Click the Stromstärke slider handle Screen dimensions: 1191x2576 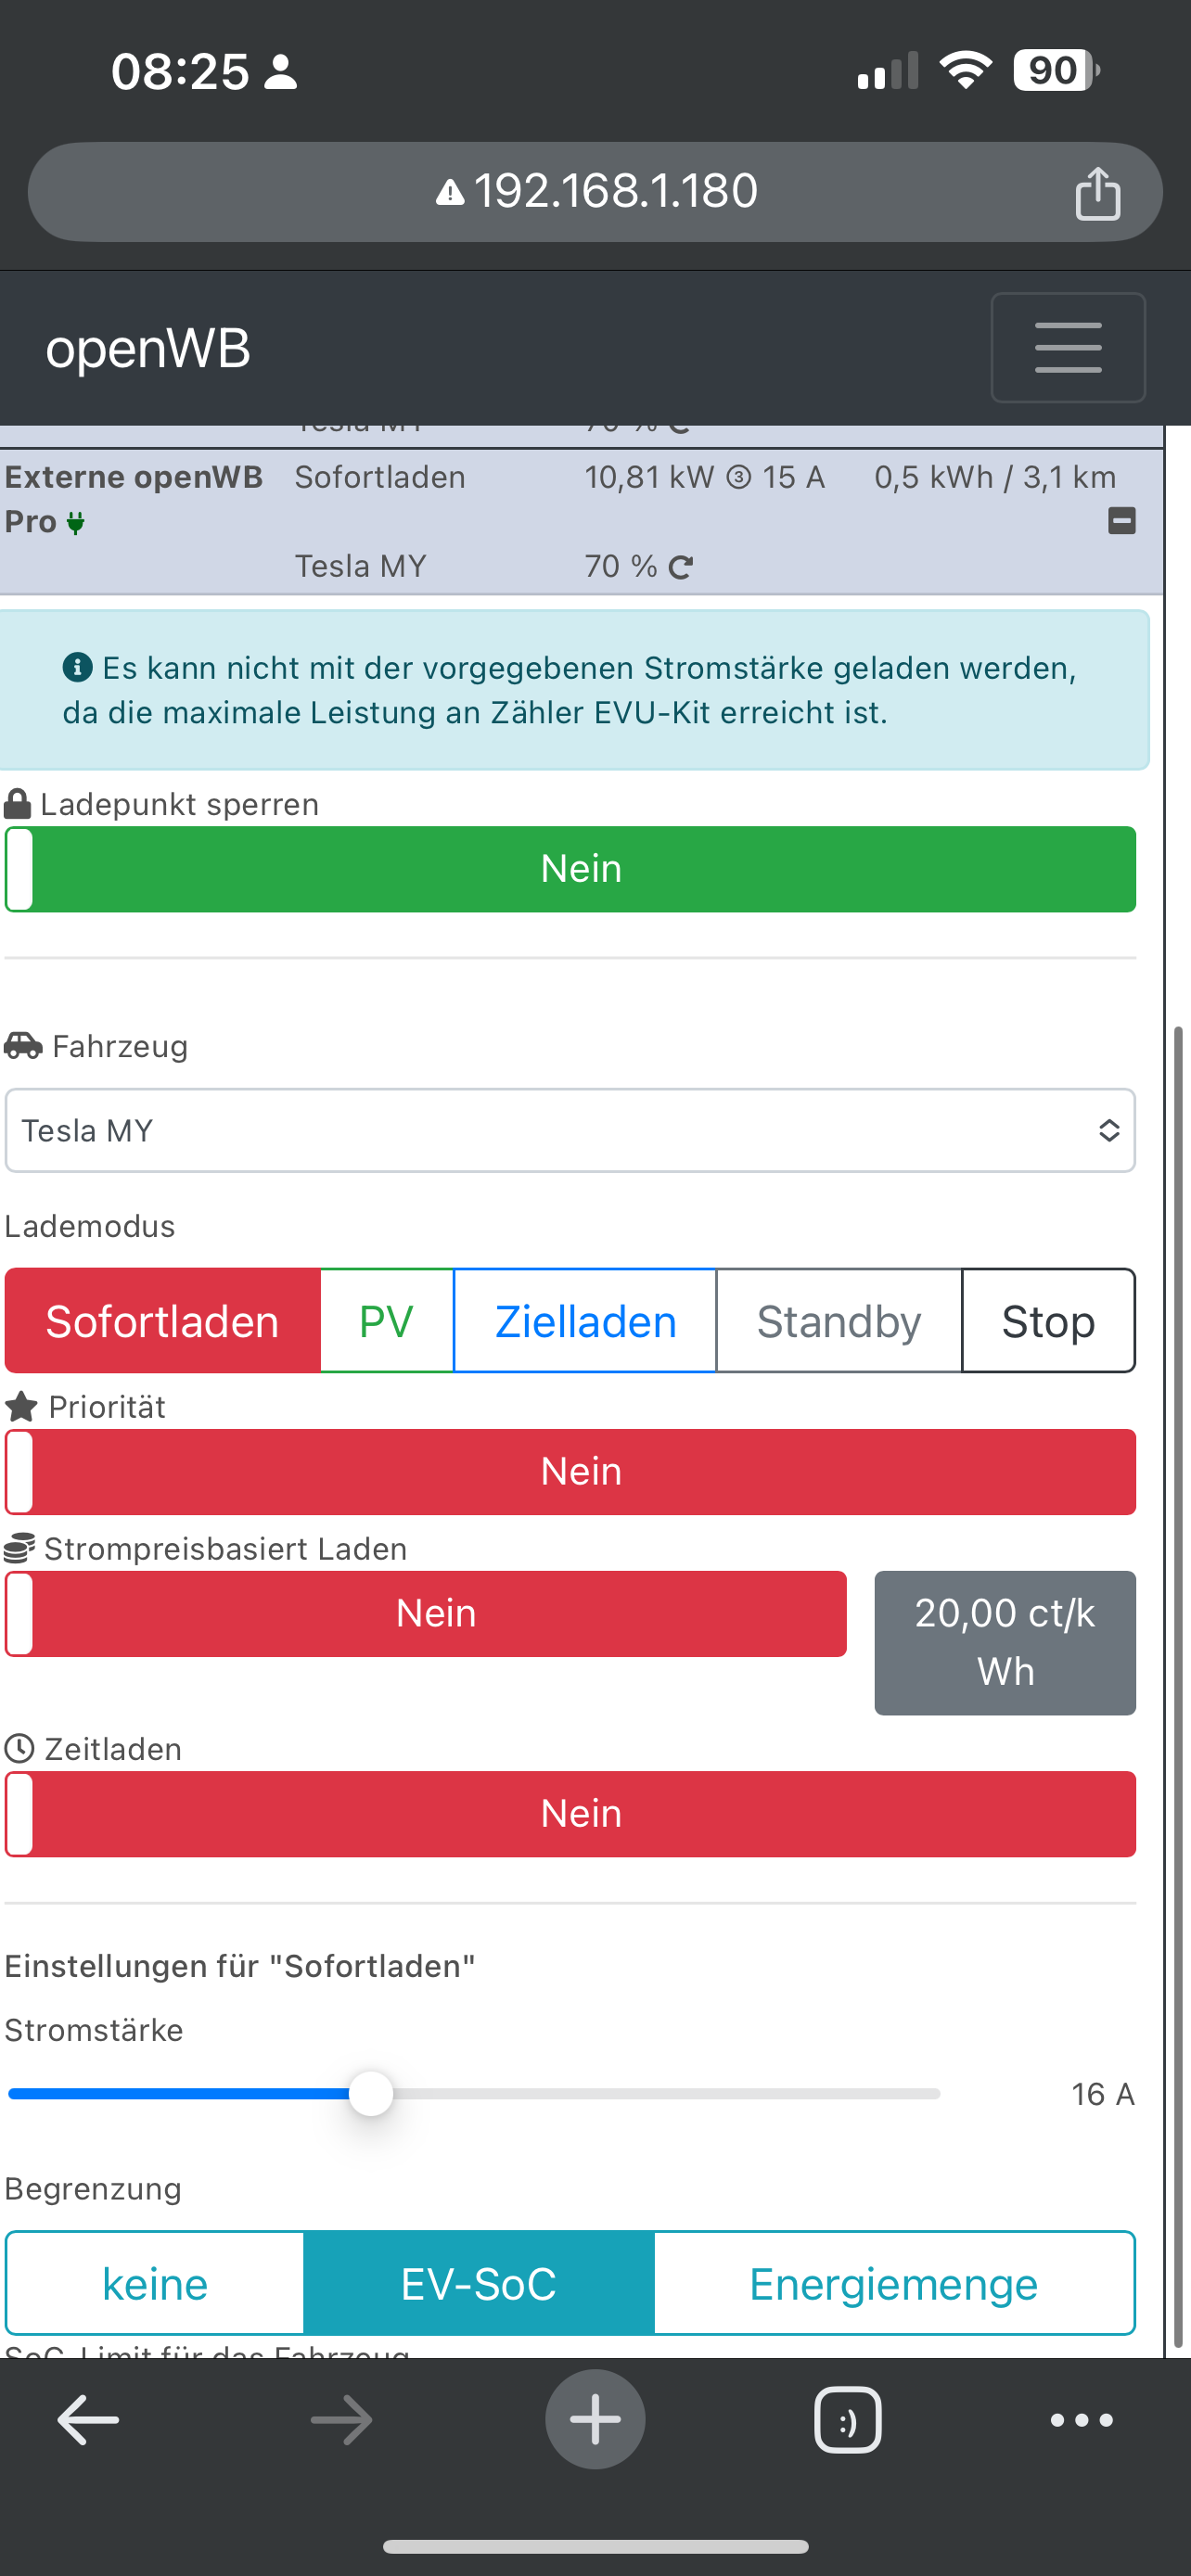(x=371, y=2094)
